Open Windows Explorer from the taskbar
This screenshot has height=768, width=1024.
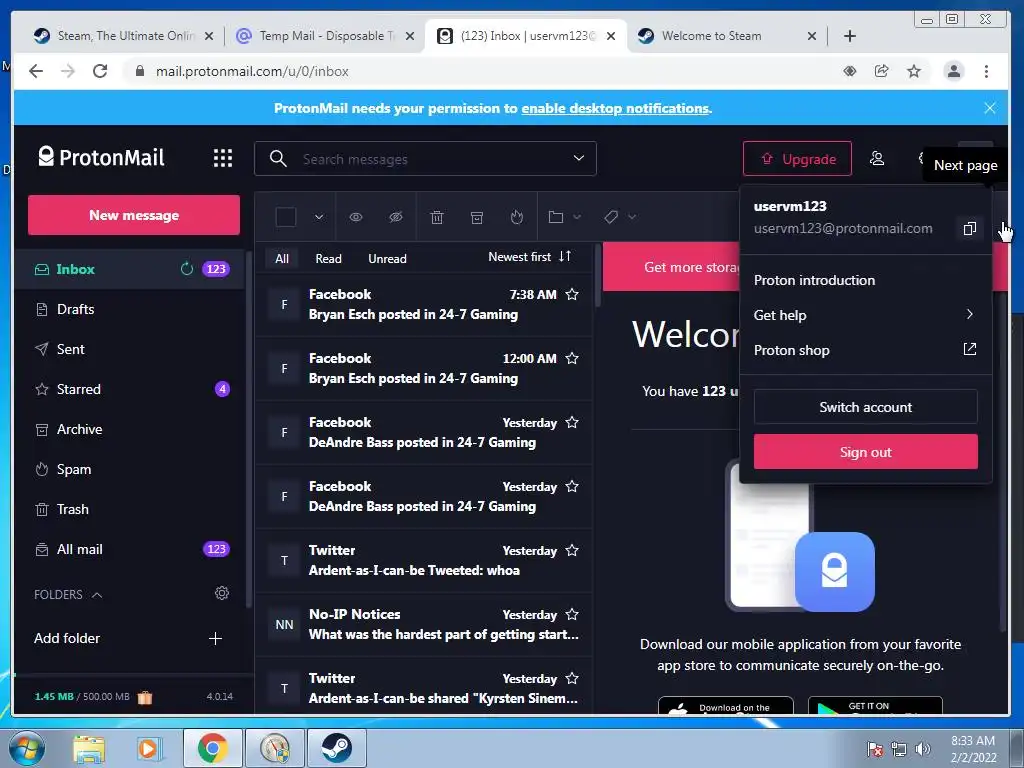89,748
